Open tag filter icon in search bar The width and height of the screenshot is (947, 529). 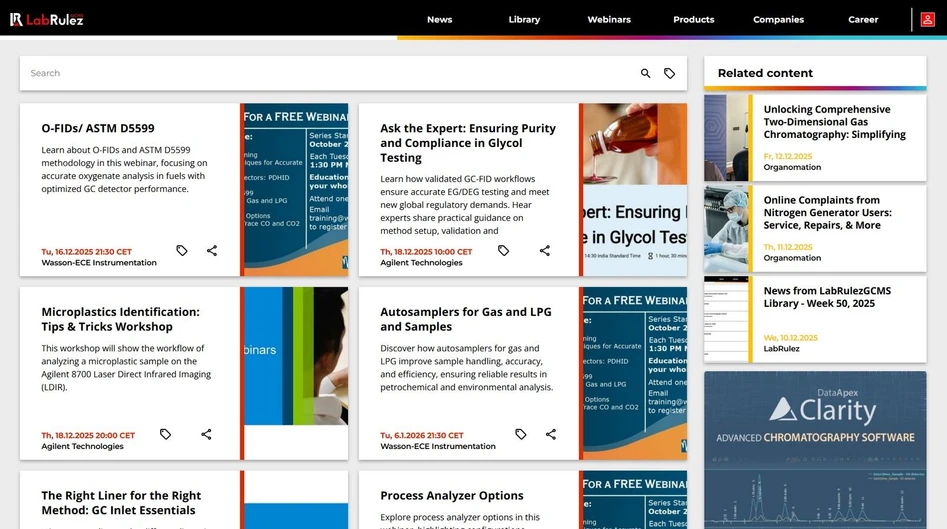pyautogui.click(x=669, y=73)
